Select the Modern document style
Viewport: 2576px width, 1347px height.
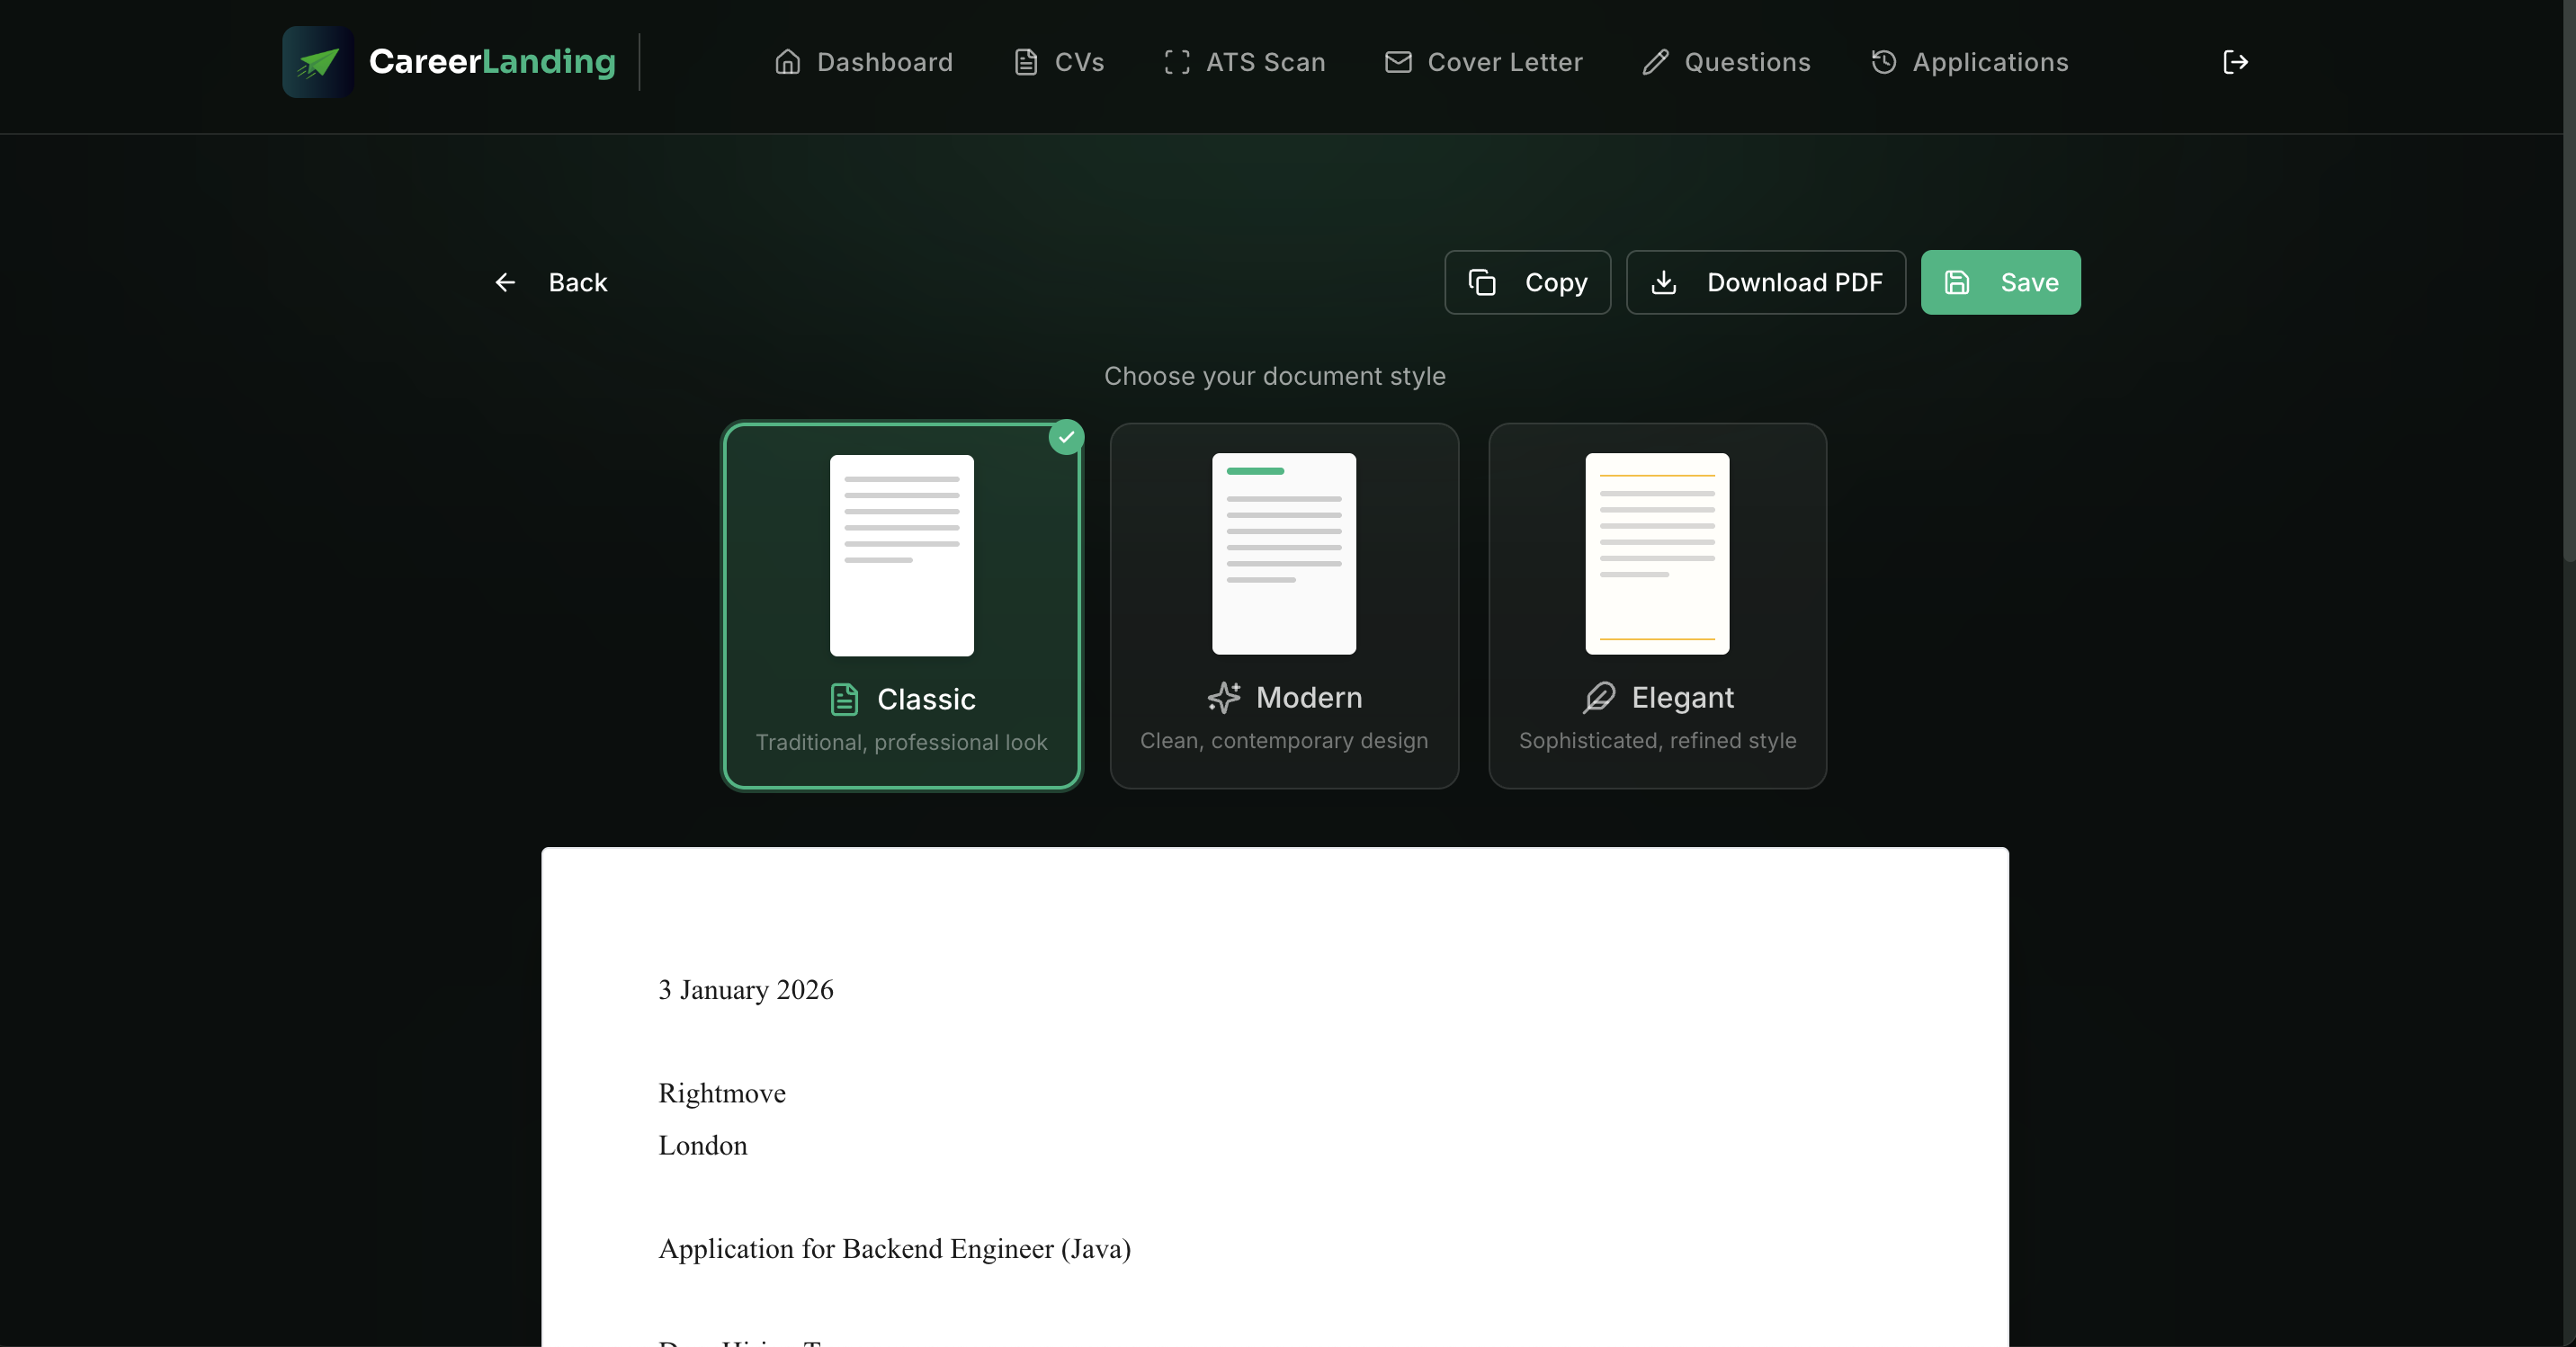tap(1284, 607)
